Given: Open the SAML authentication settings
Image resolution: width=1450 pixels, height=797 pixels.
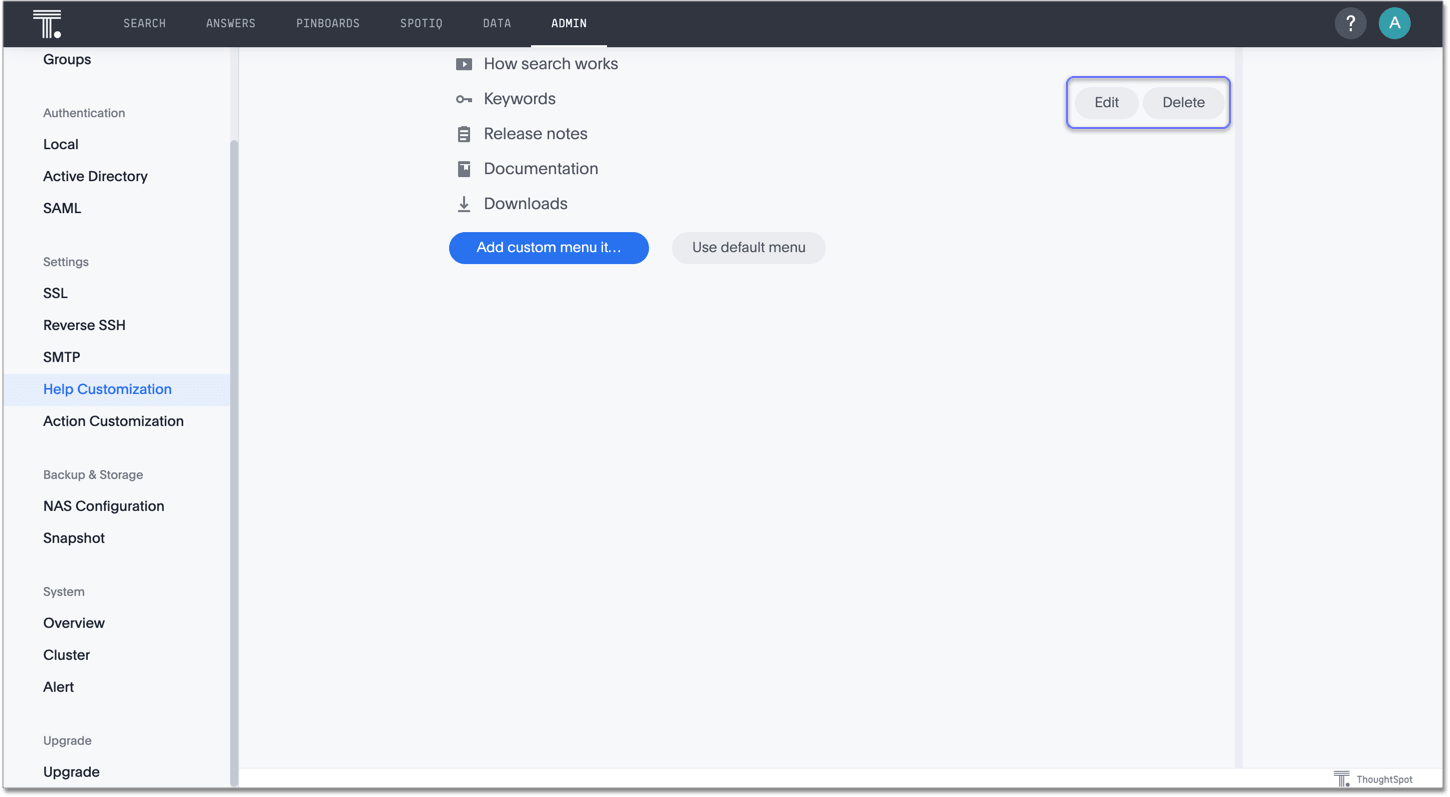Looking at the screenshot, I should 62,208.
